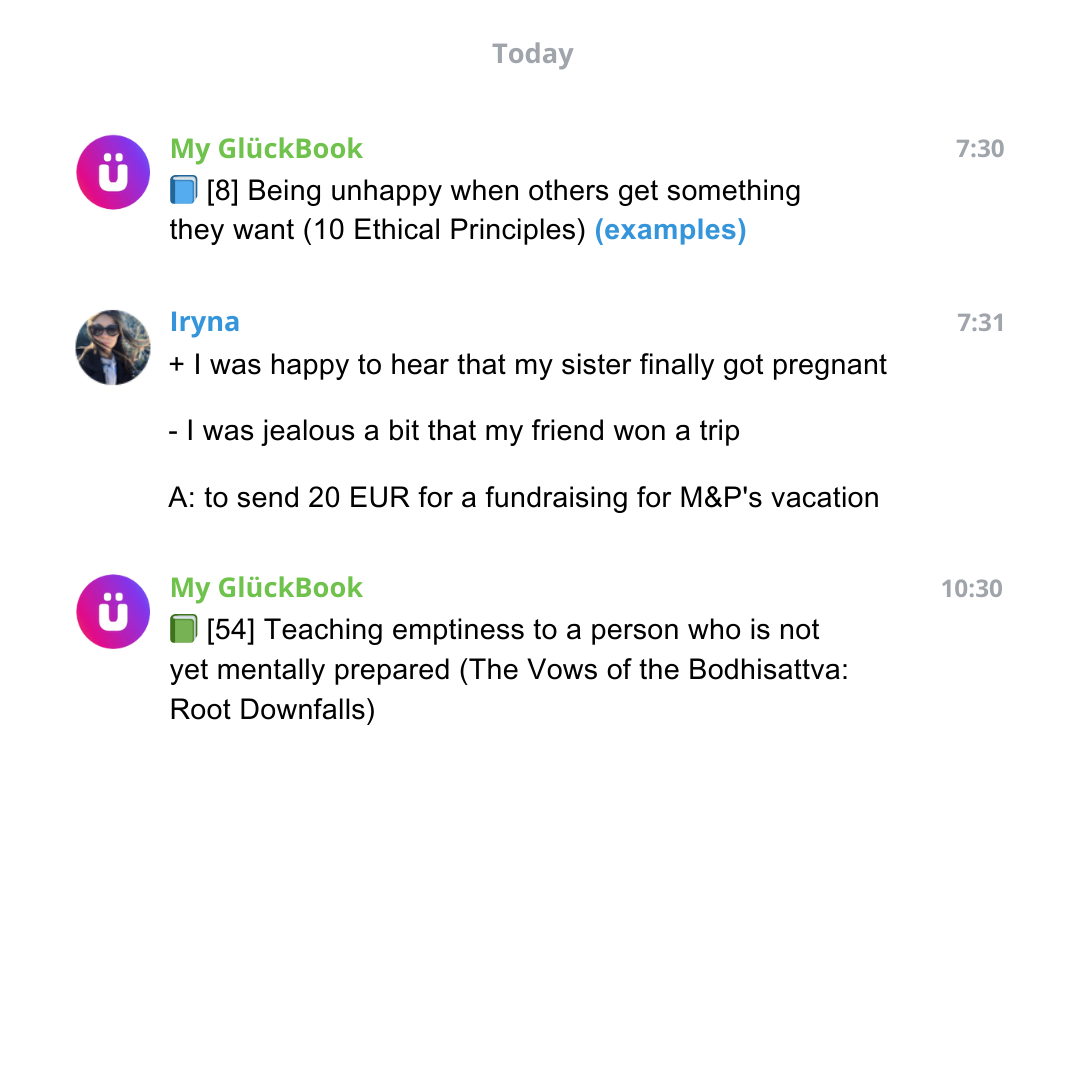Click the Today date header
The width and height of the screenshot is (1080, 1080).
(532, 54)
